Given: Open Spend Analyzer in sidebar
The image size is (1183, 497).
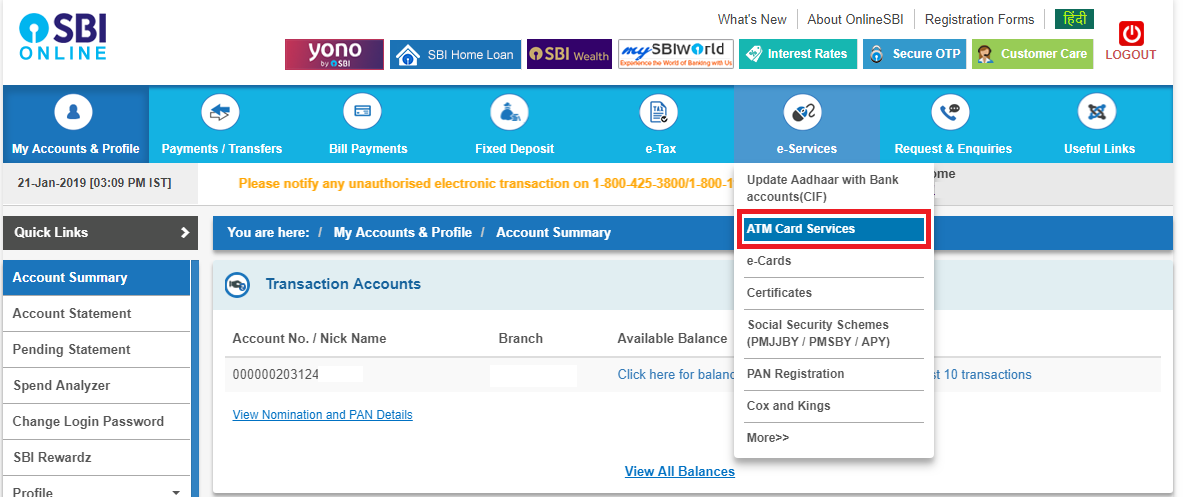Looking at the screenshot, I should tap(96, 386).
